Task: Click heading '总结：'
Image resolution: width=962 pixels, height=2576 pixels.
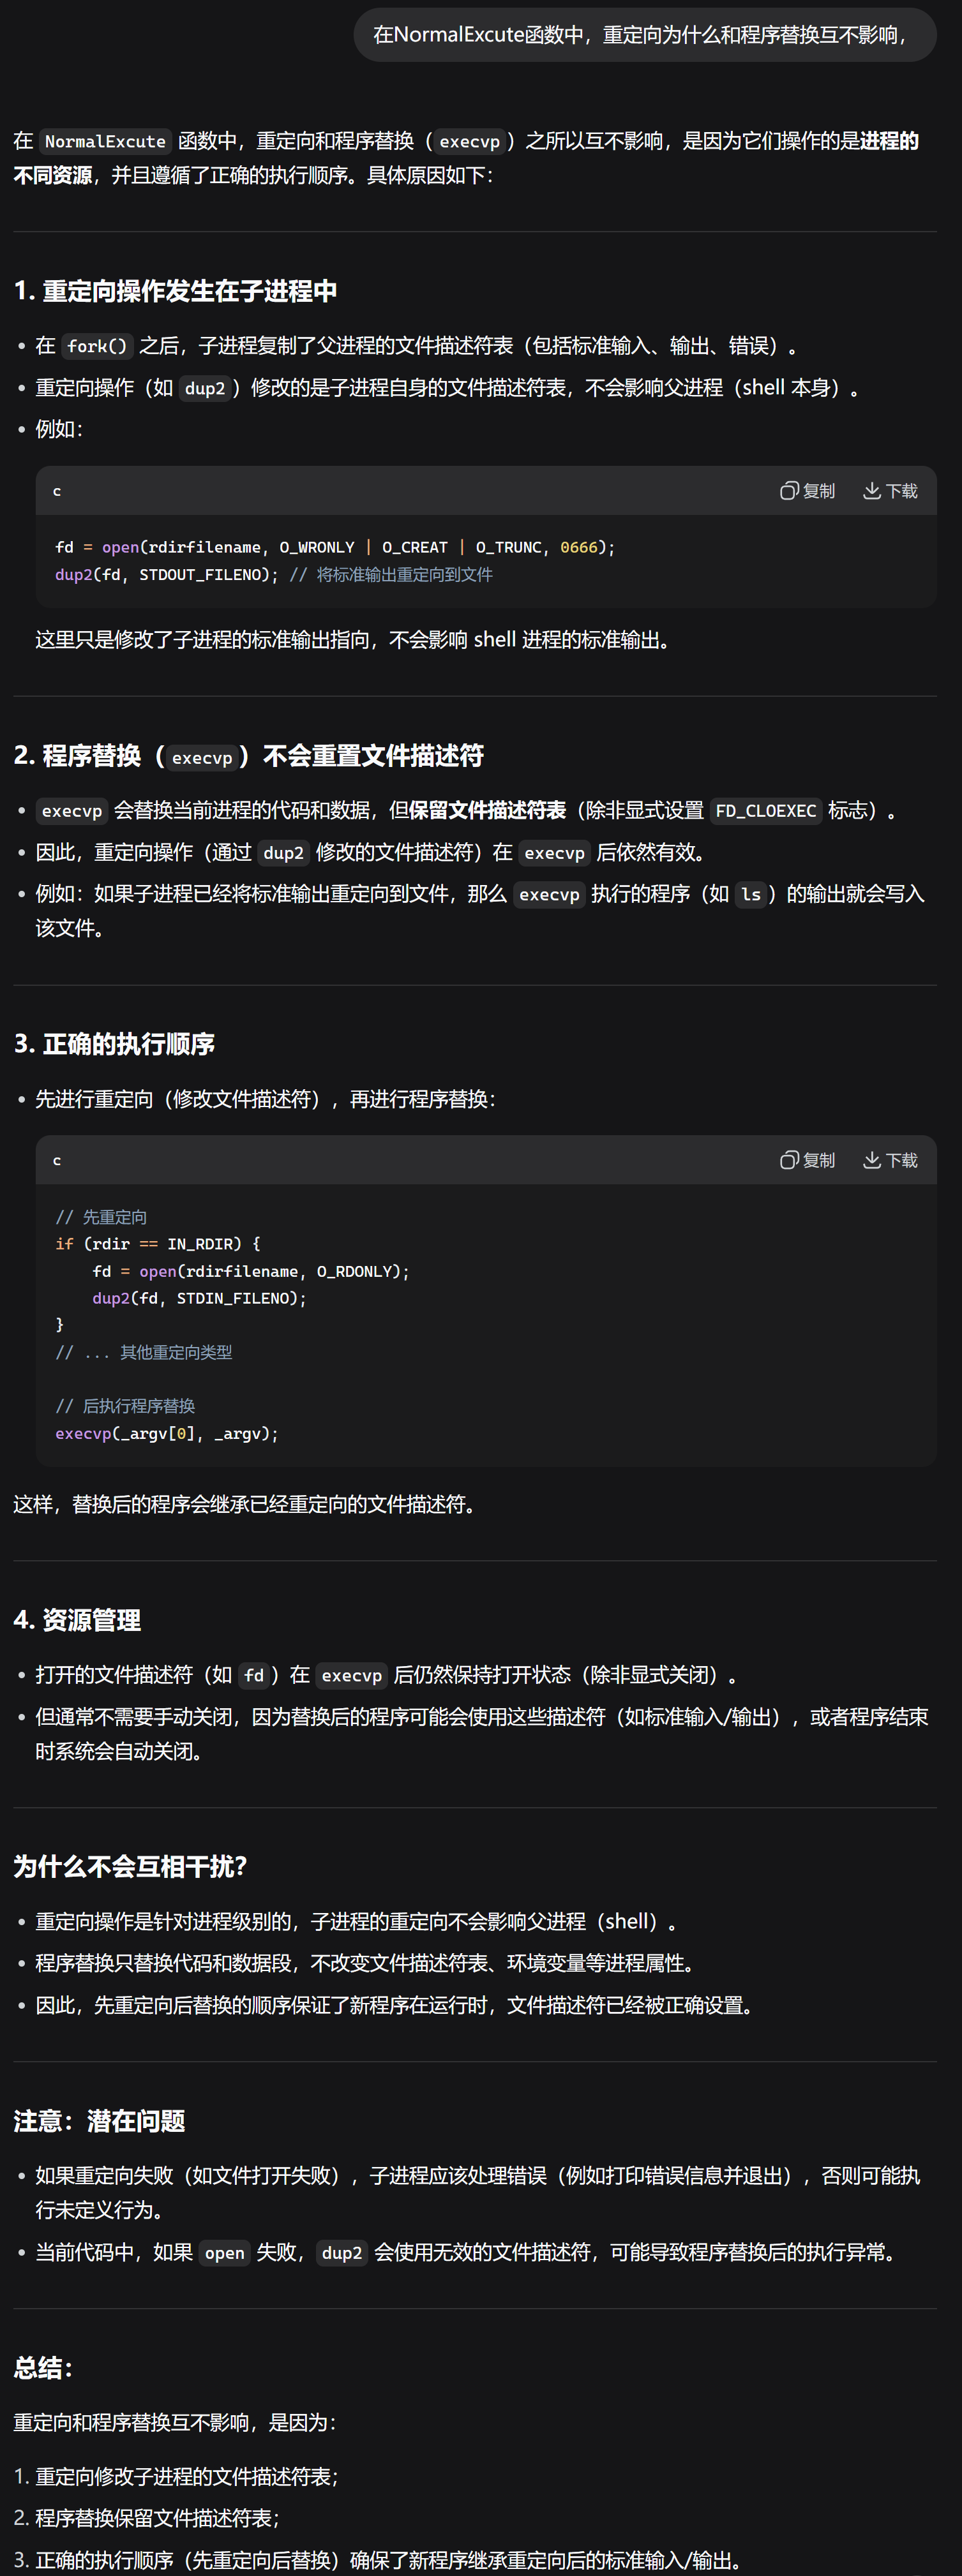Action: (43, 2368)
